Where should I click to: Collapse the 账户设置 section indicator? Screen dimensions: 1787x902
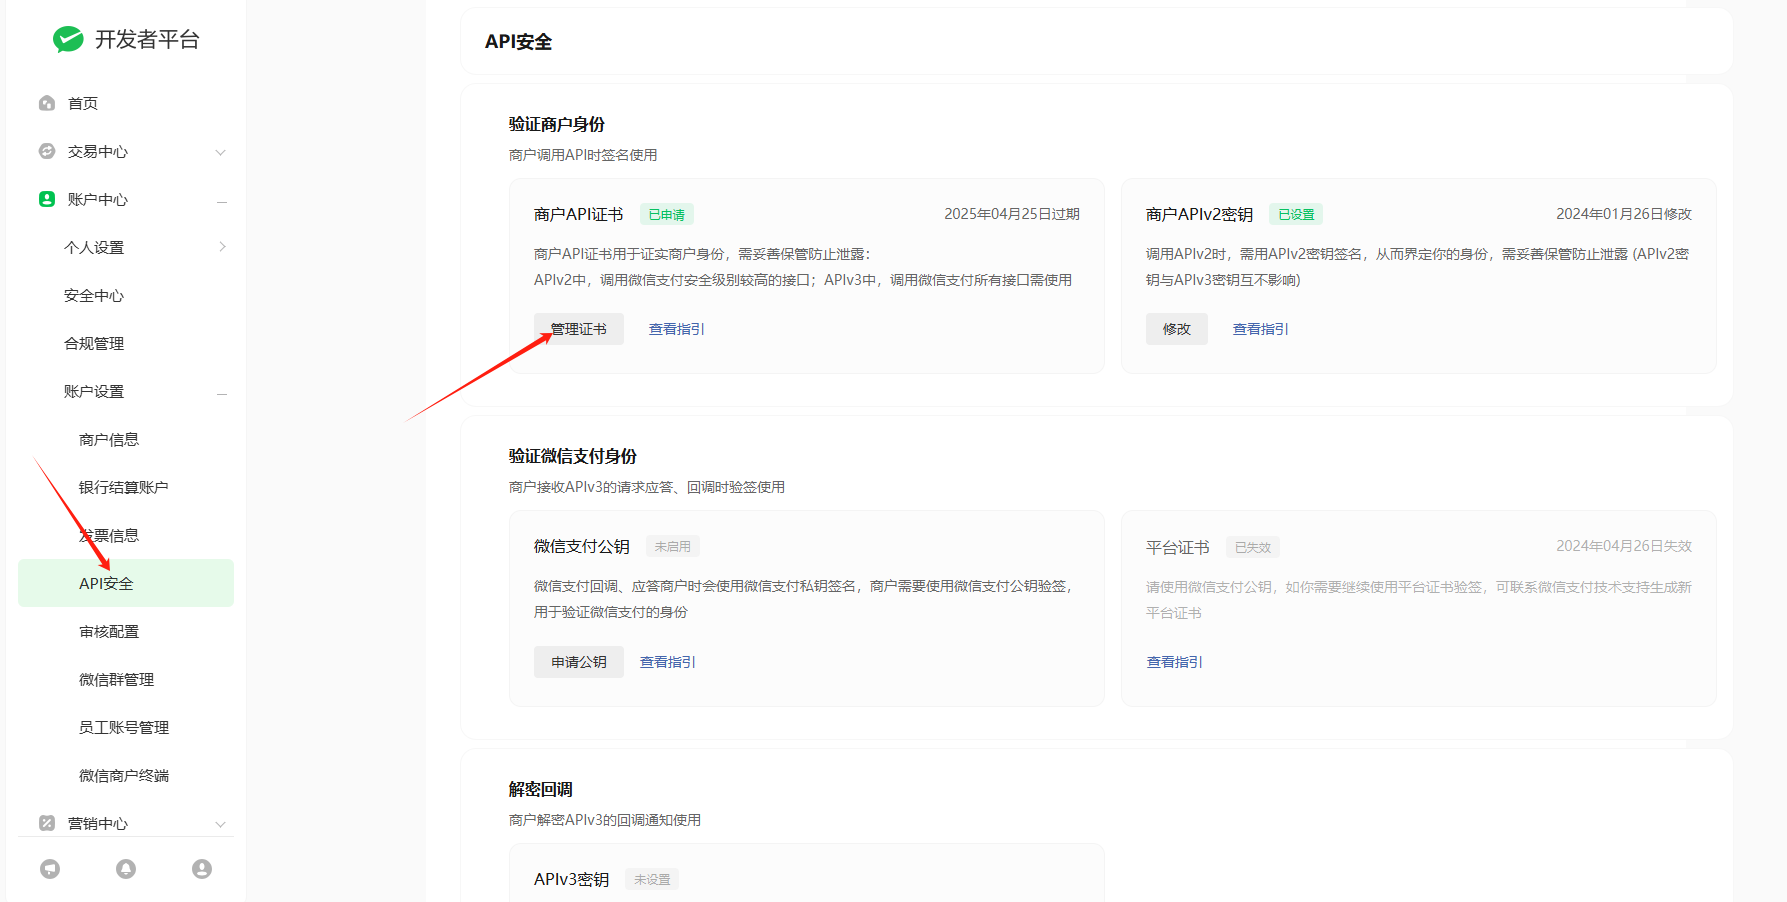pyautogui.click(x=222, y=393)
